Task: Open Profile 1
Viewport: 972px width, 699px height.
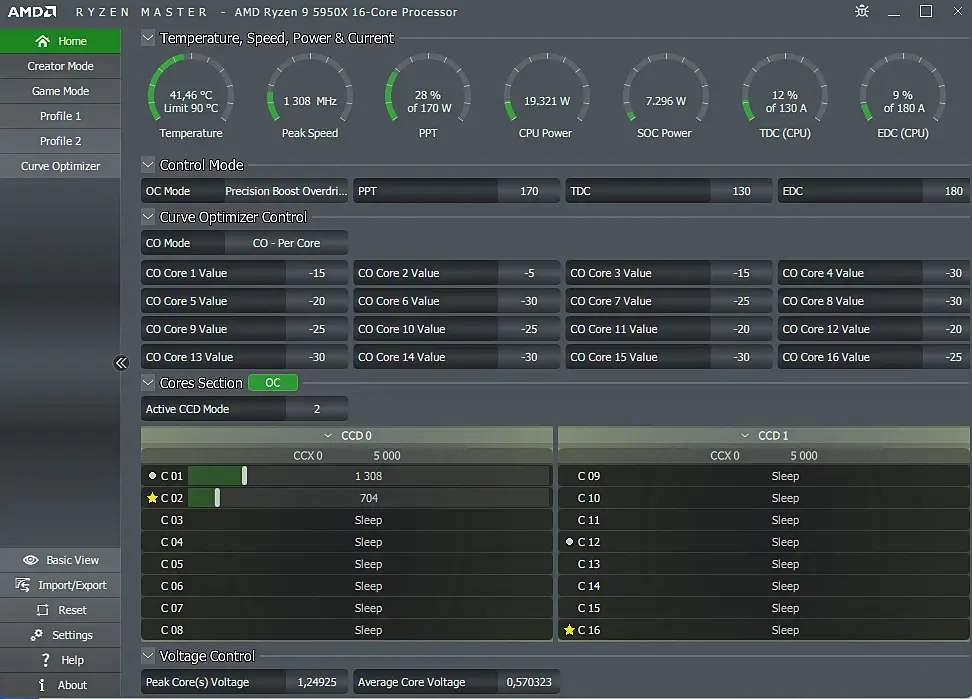Action: tap(60, 116)
